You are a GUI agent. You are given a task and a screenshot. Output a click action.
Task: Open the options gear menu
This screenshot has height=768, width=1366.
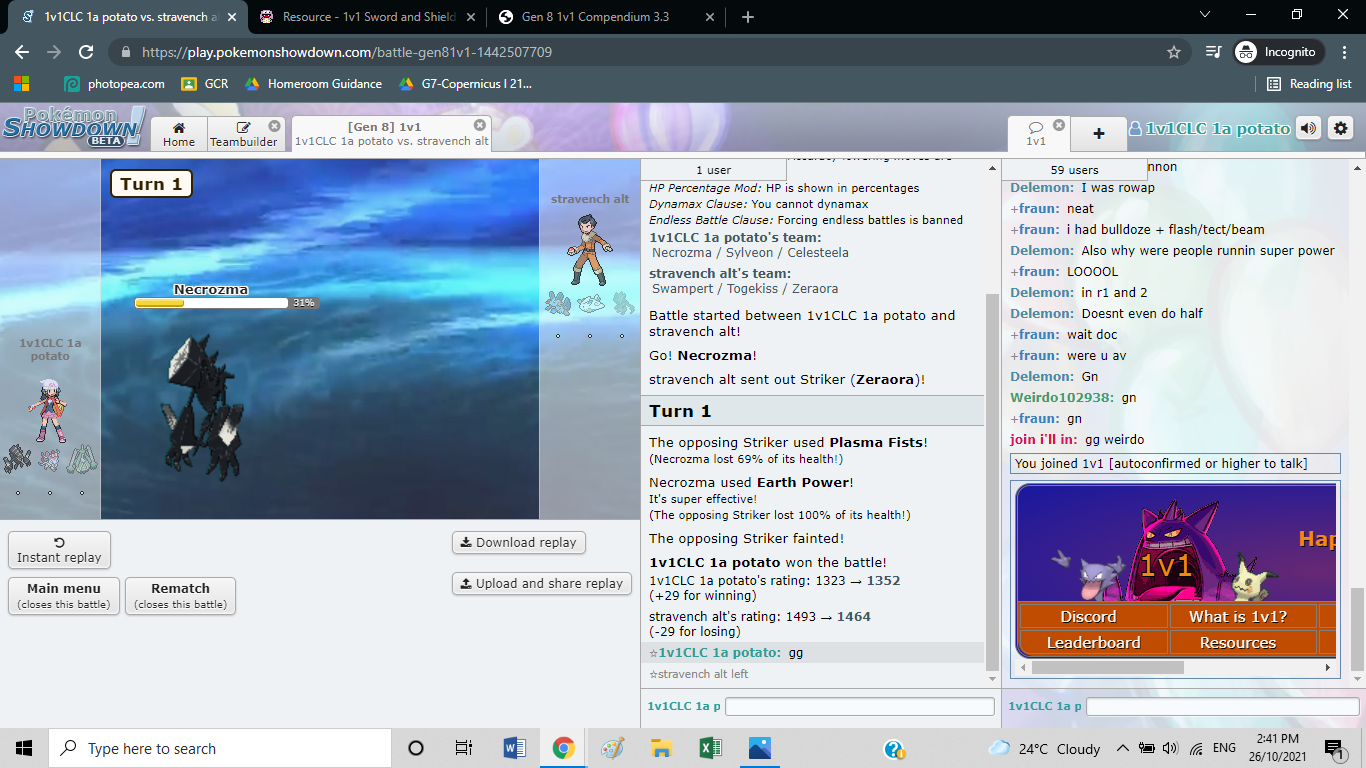pyautogui.click(x=1341, y=128)
